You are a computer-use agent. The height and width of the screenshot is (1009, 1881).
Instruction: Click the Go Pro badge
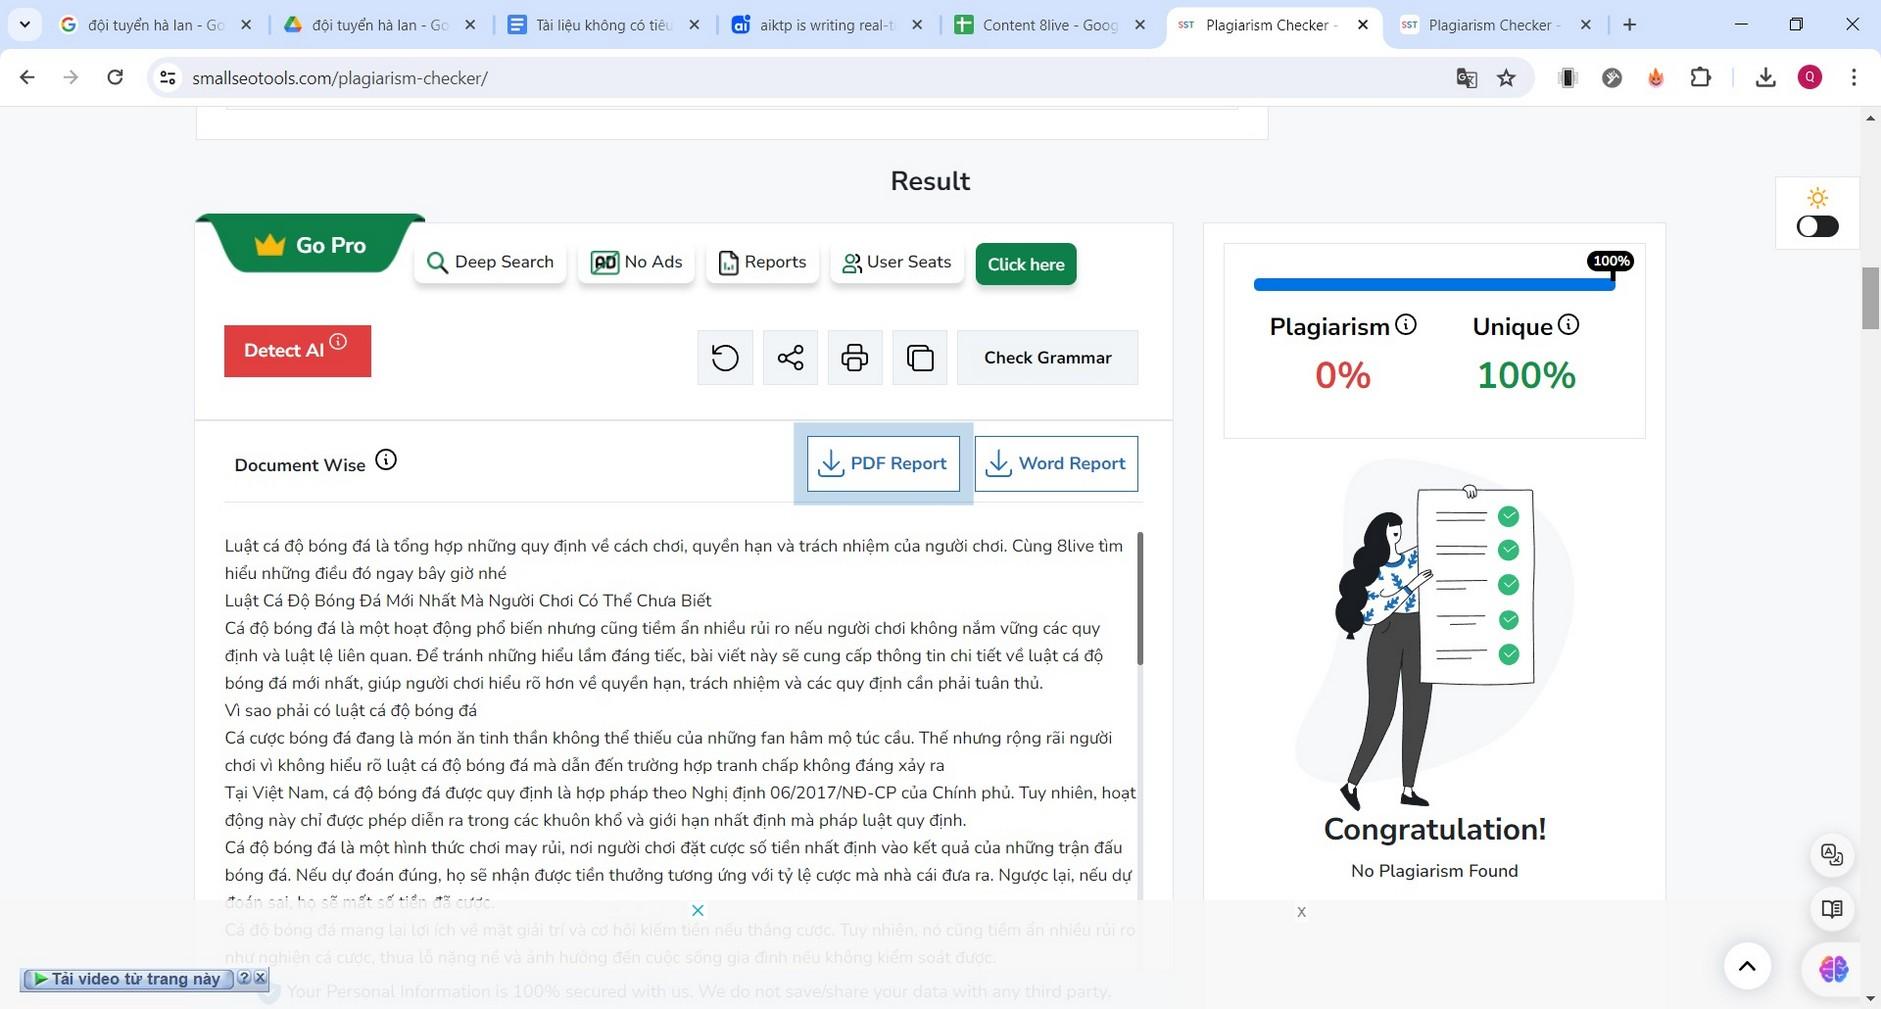pos(311,245)
